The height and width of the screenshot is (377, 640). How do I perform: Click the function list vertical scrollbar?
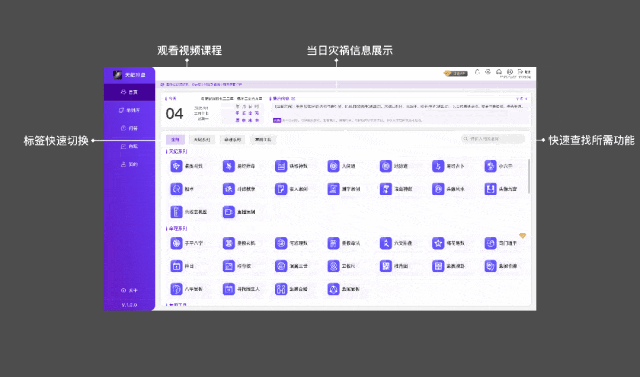[x=529, y=176]
